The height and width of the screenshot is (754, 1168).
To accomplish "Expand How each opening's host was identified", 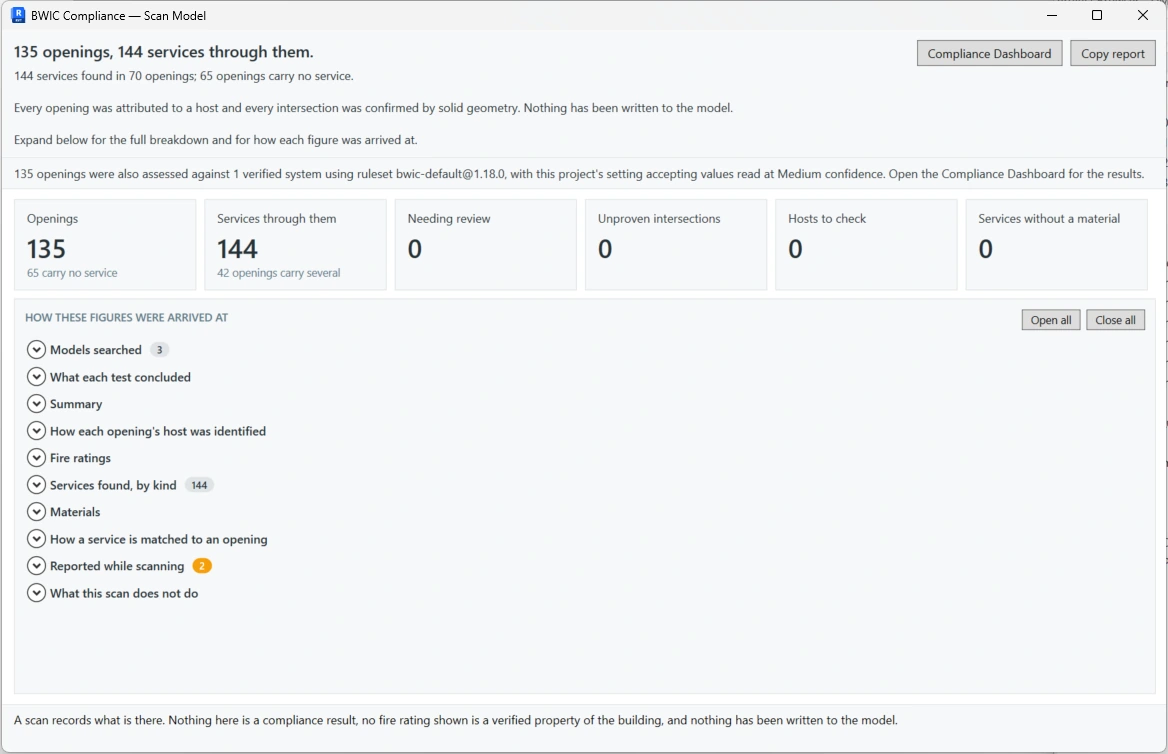I will (36, 431).
